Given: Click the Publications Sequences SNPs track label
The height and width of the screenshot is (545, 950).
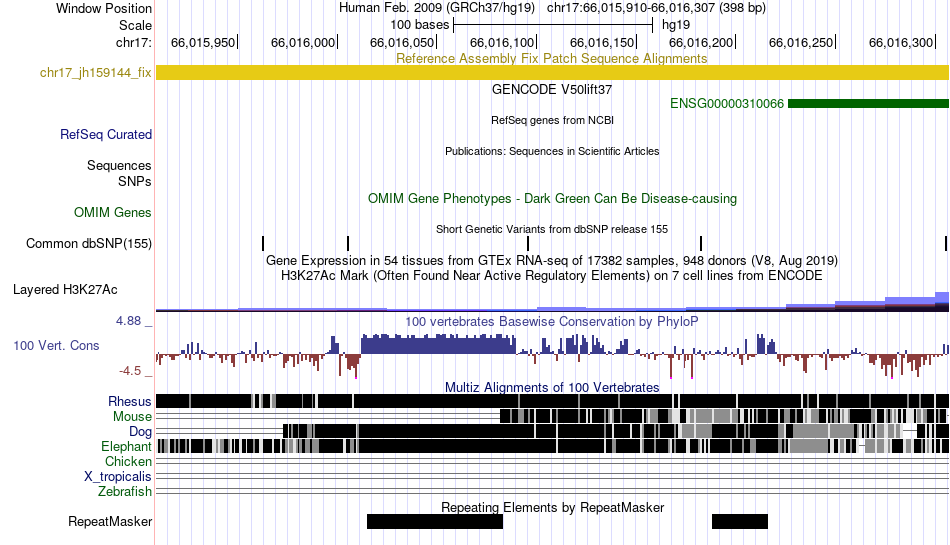Looking at the screenshot, I should pyautogui.click(x=119, y=173).
